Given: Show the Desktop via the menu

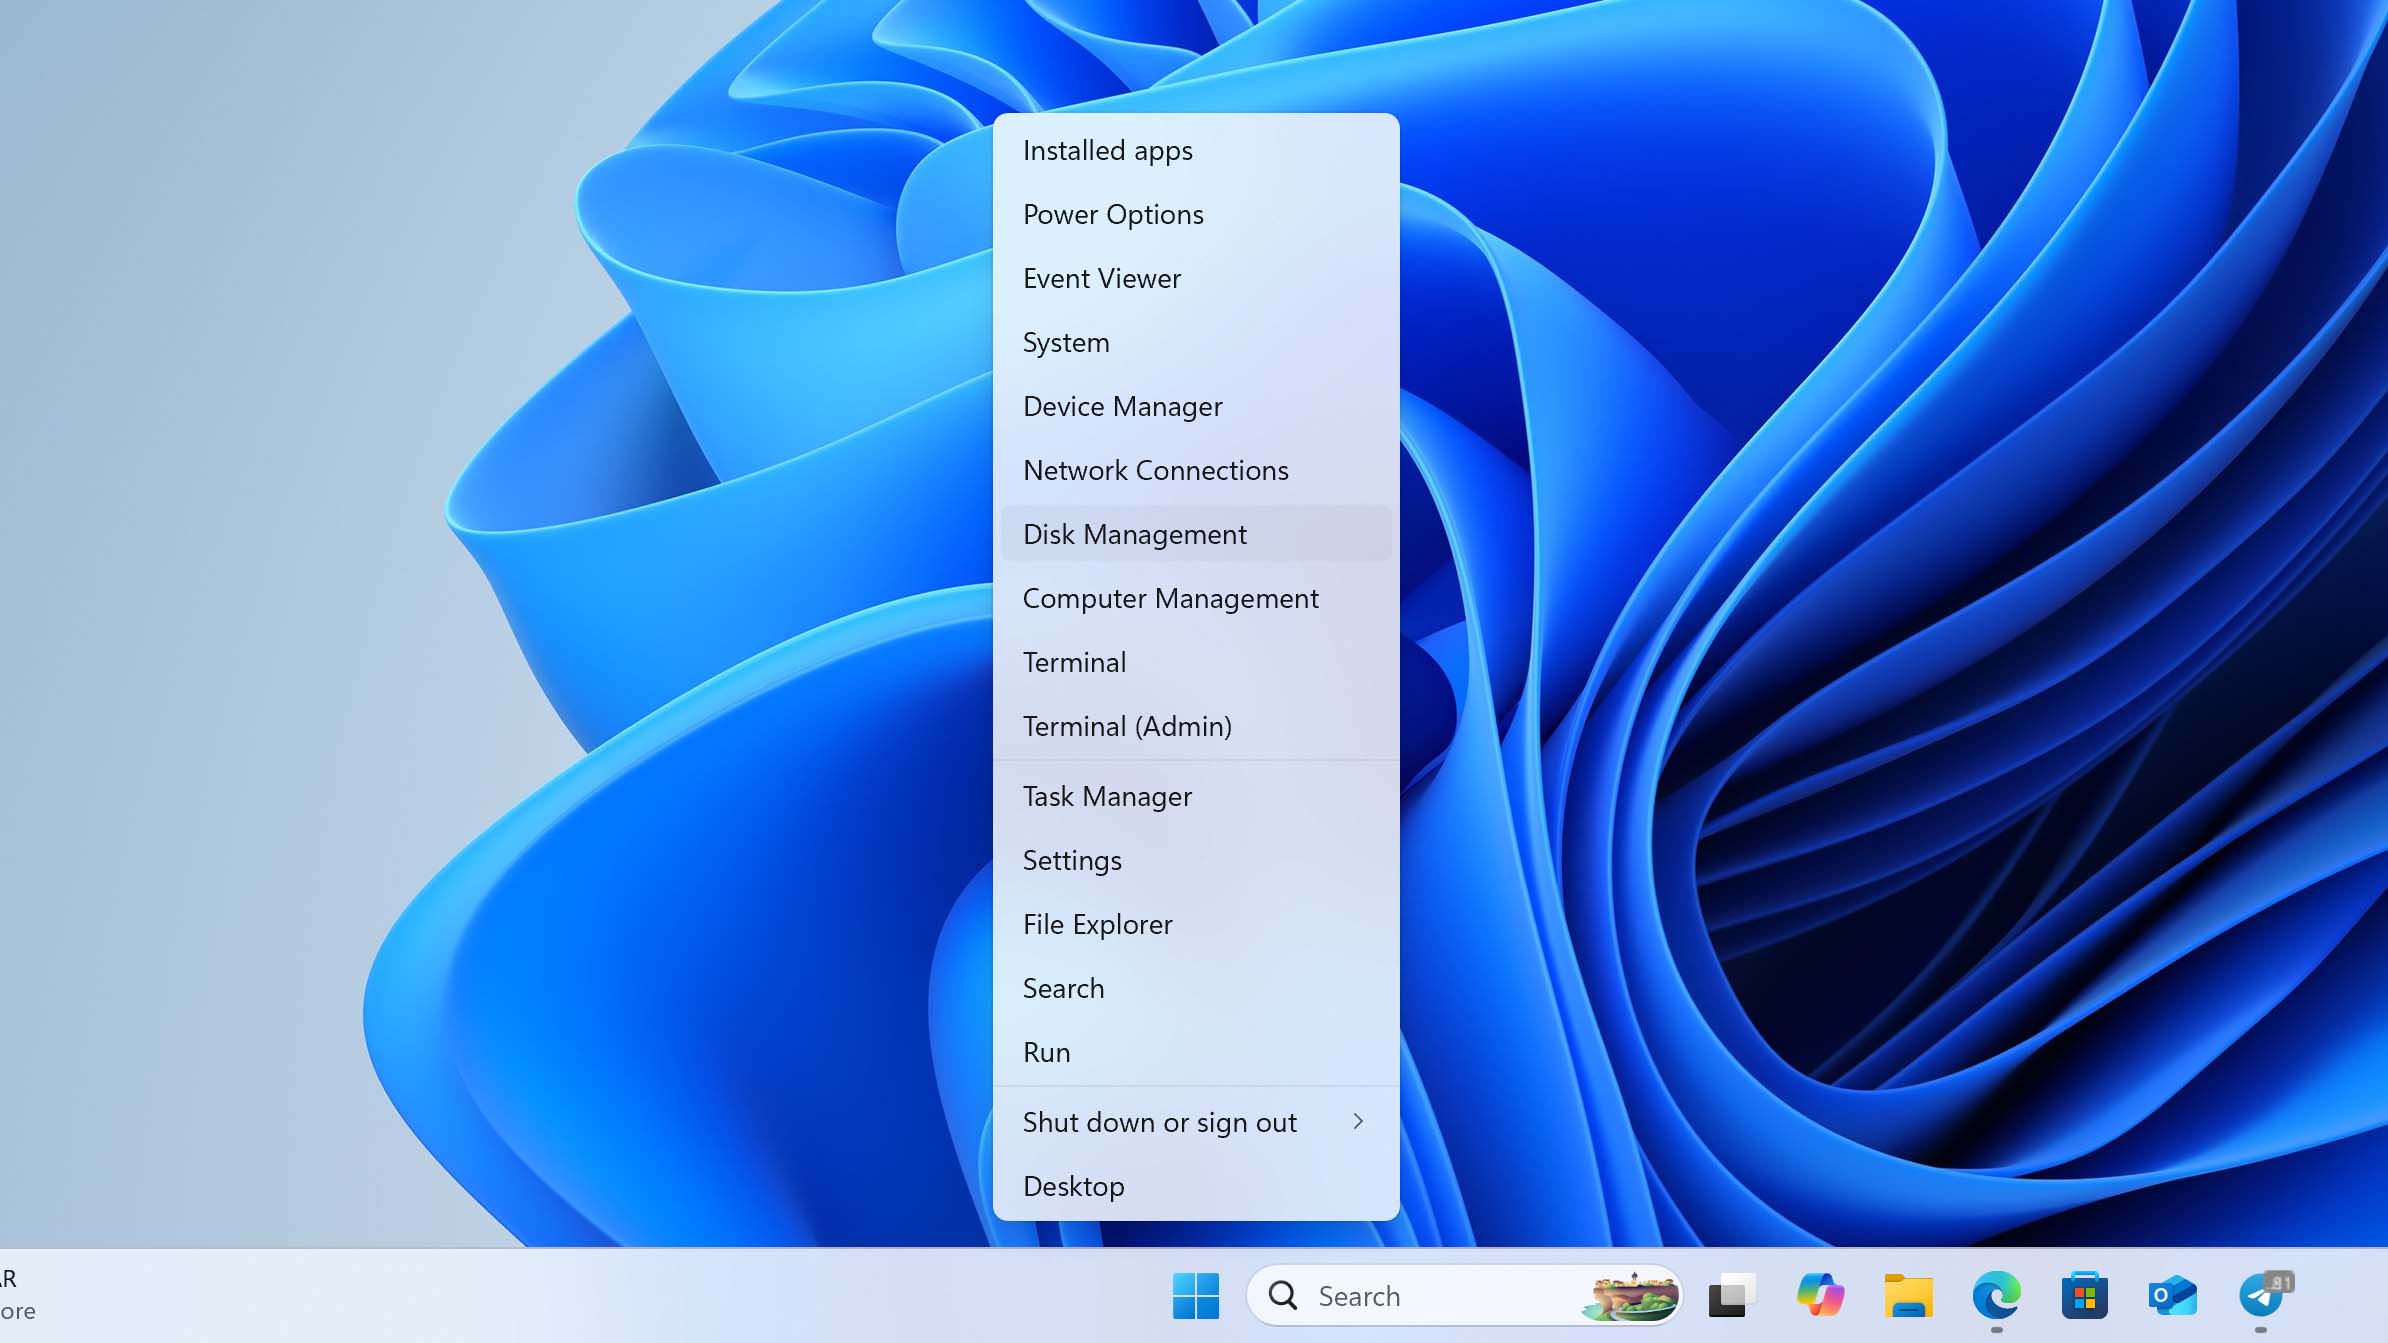Looking at the screenshot, I should pyautogui.click(x=1074, y=1186).
